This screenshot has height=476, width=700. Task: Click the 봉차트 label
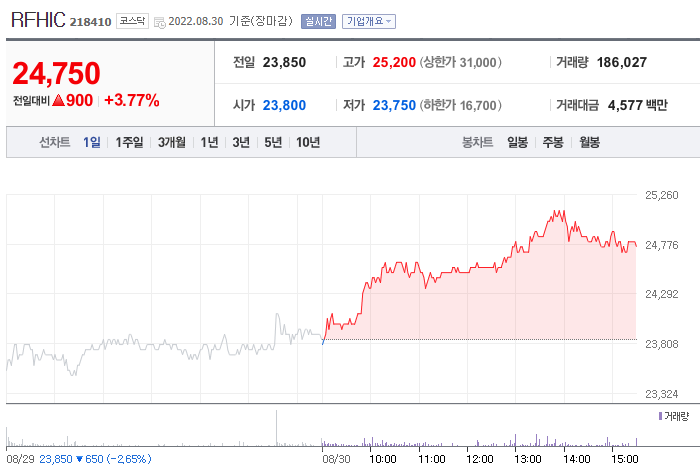477,142
